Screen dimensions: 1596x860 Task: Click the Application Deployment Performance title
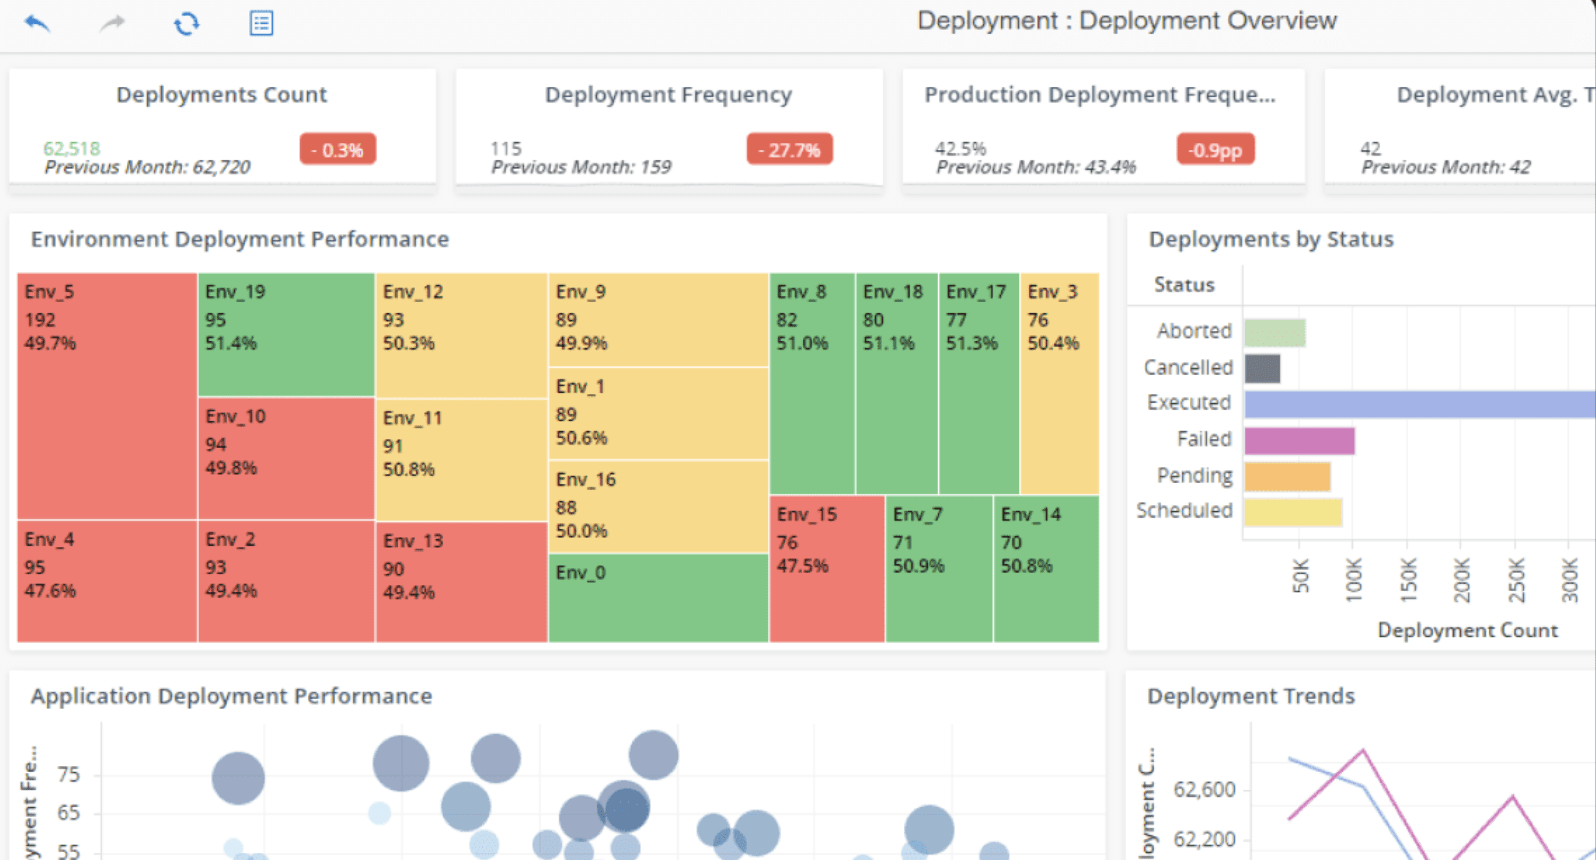(x=232, y=696)
